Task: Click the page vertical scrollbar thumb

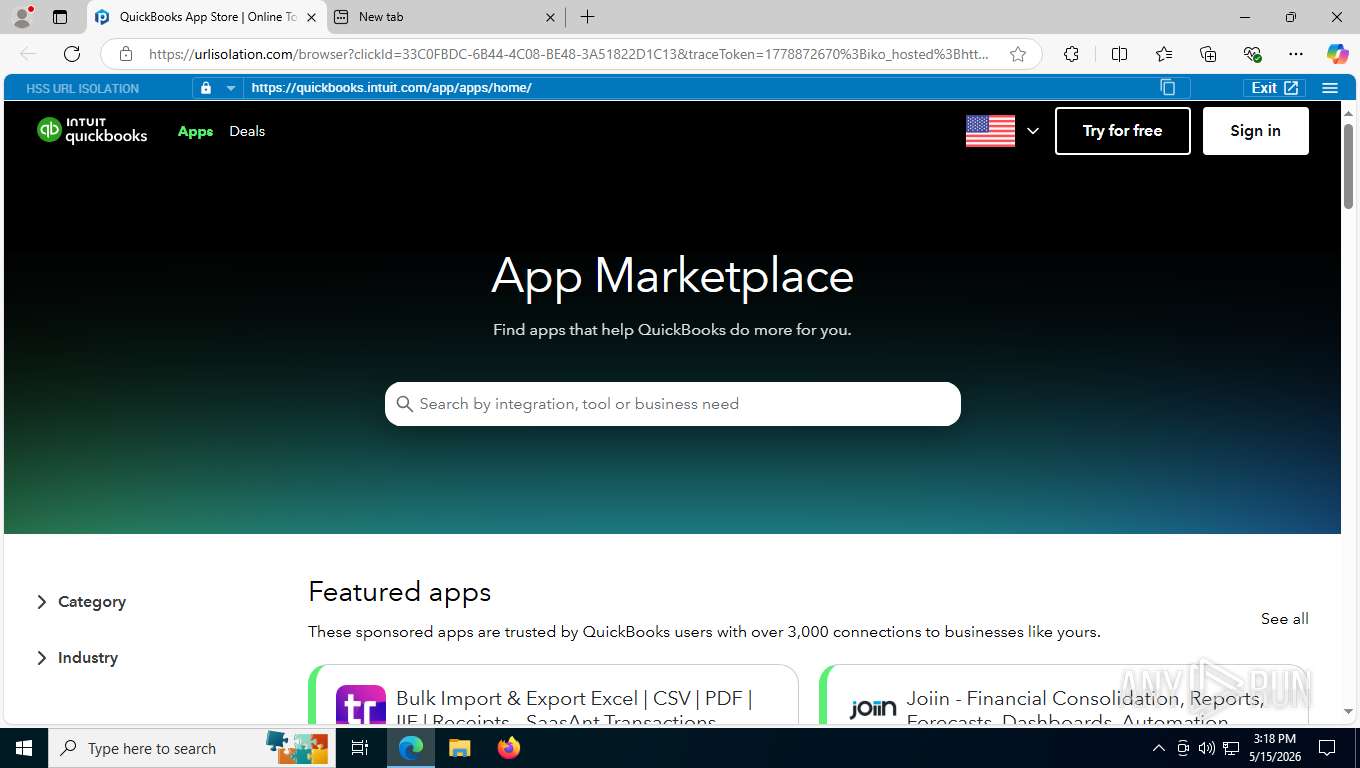Action: coord(1348,165)
